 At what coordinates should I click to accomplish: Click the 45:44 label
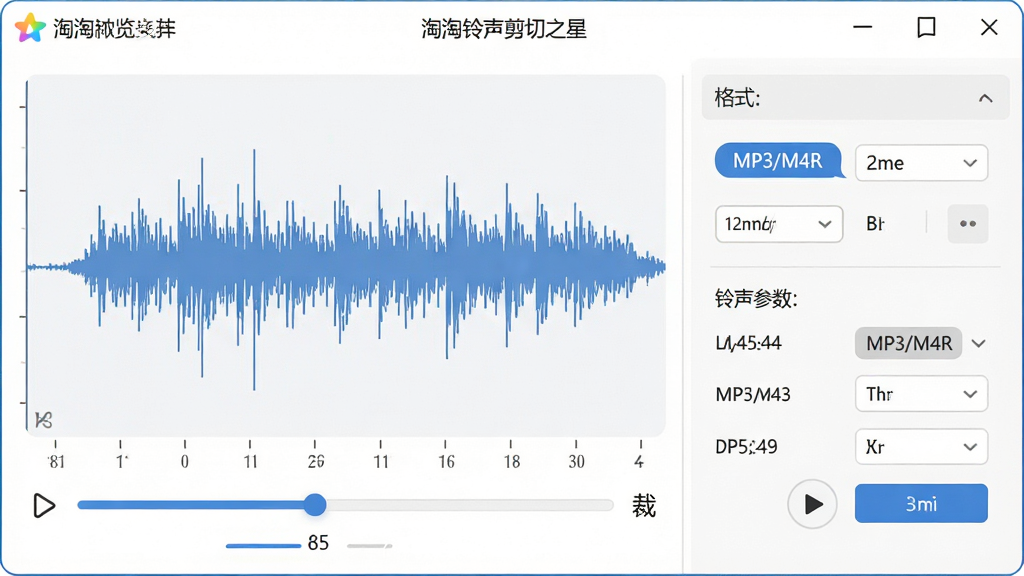click(x=748, y=343)
